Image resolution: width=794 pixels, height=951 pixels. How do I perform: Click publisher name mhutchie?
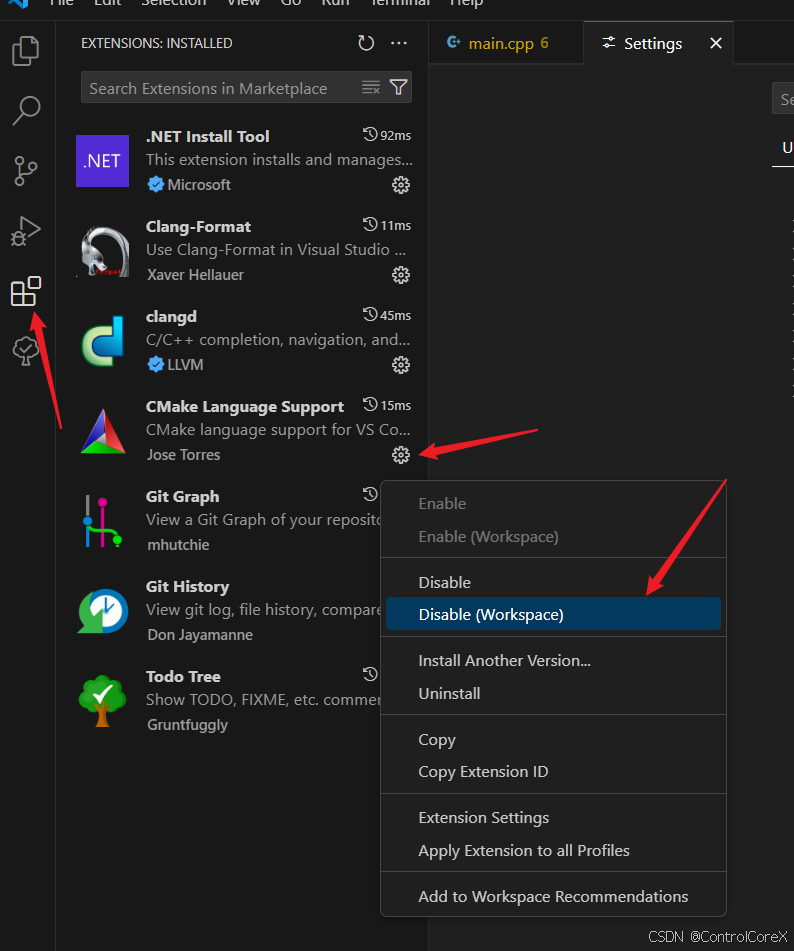(x=178, y=545)
